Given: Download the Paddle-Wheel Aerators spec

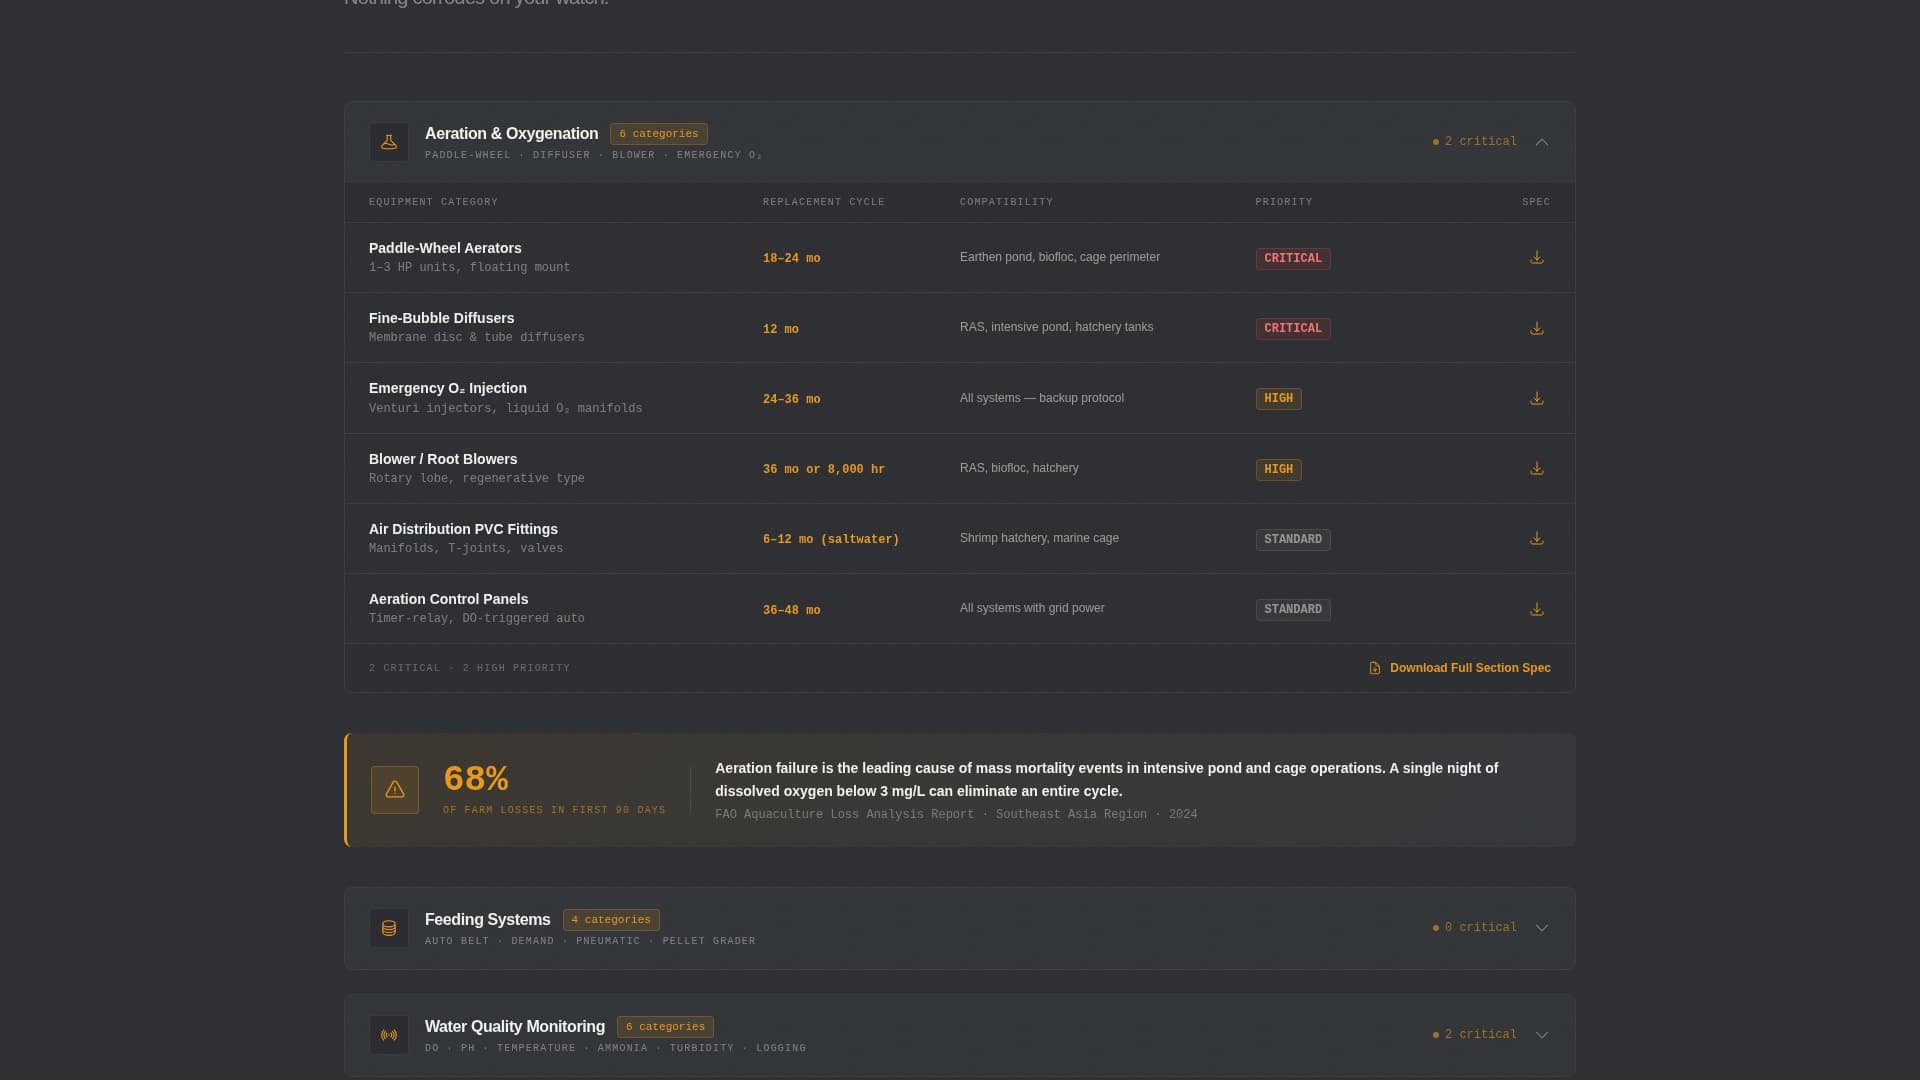Looking at the screenshot, I should click(1536, 257).
